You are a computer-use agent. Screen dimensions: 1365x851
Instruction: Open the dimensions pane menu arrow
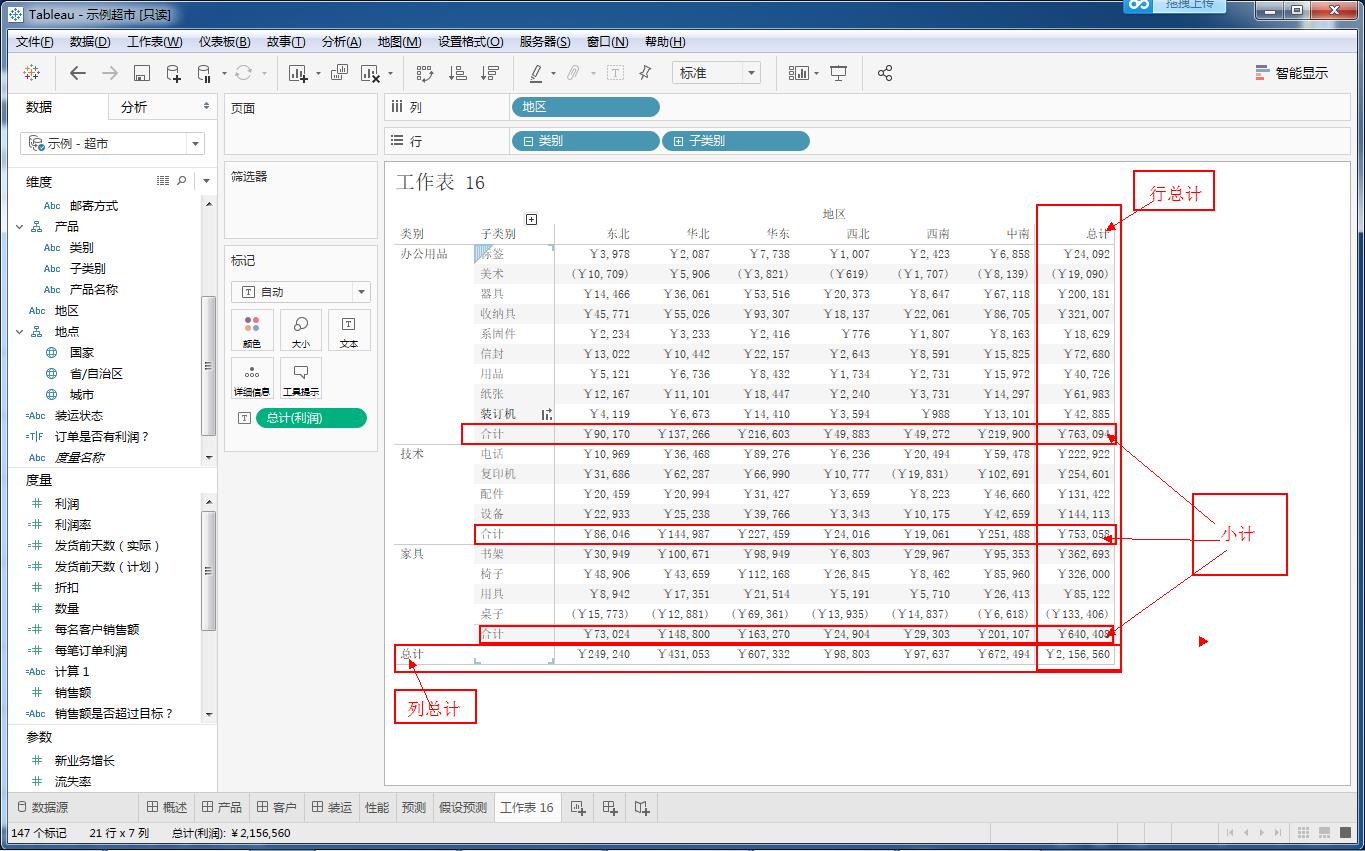(207, 181)
